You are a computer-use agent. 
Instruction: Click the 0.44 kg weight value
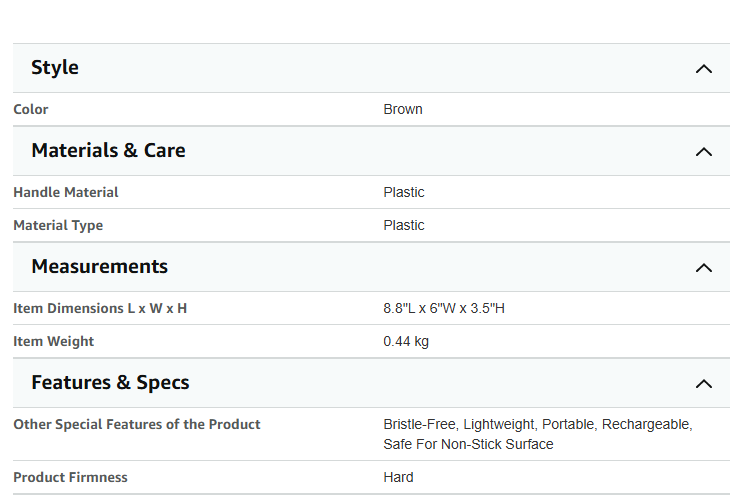pyautogui.click(x=406, y=341)
